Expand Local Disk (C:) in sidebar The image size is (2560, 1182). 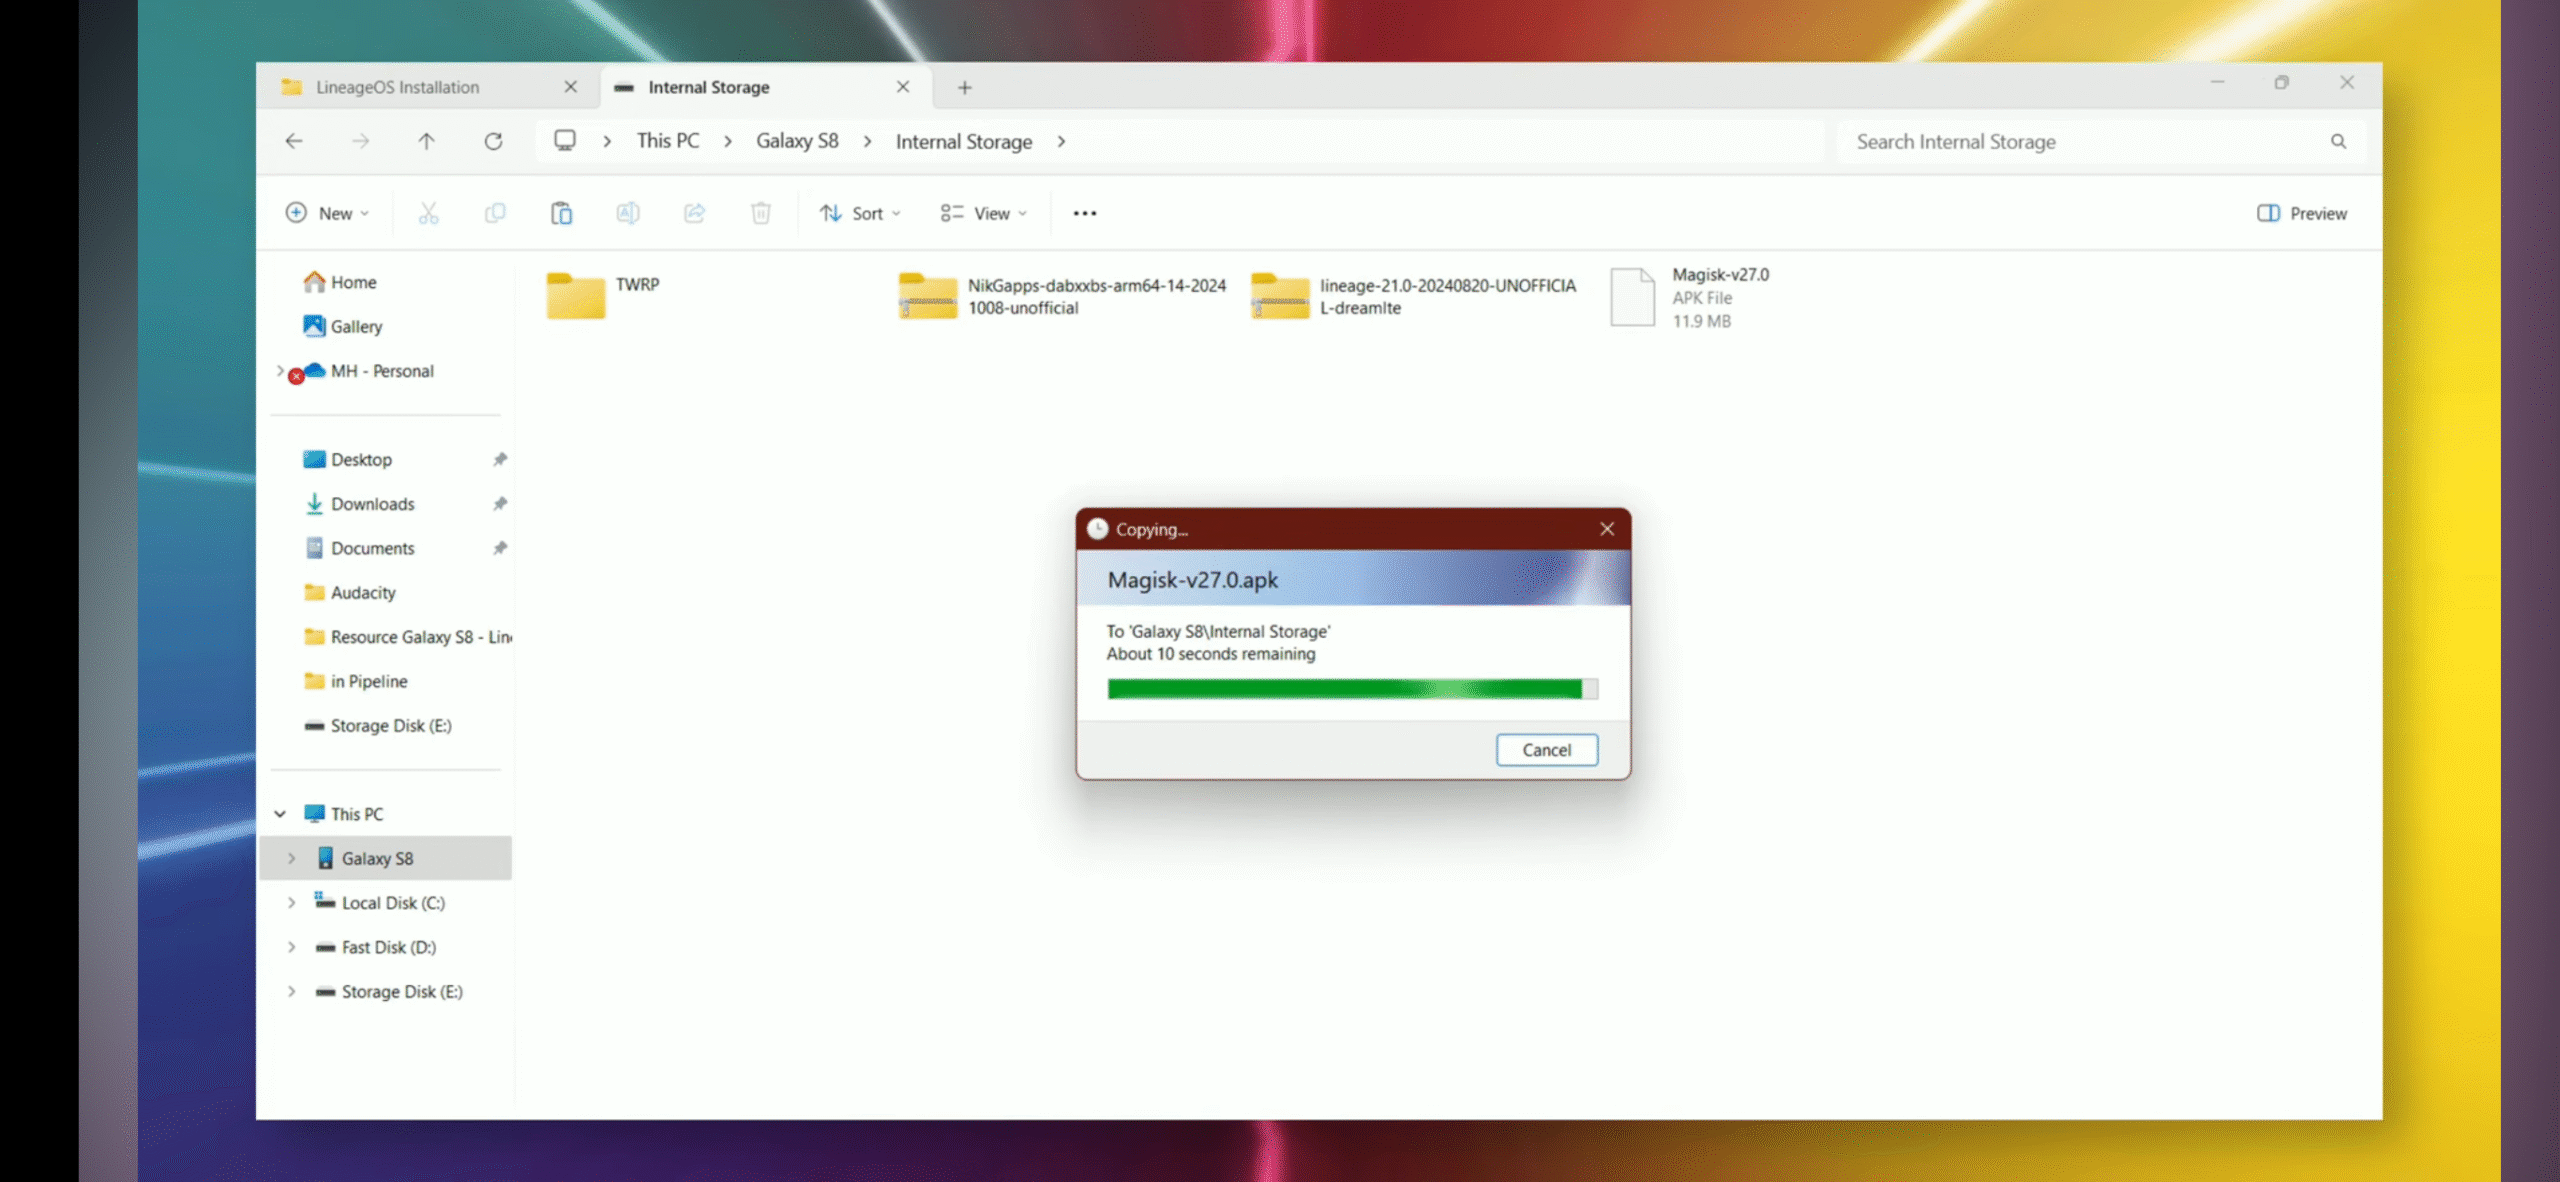click(291, 903)
